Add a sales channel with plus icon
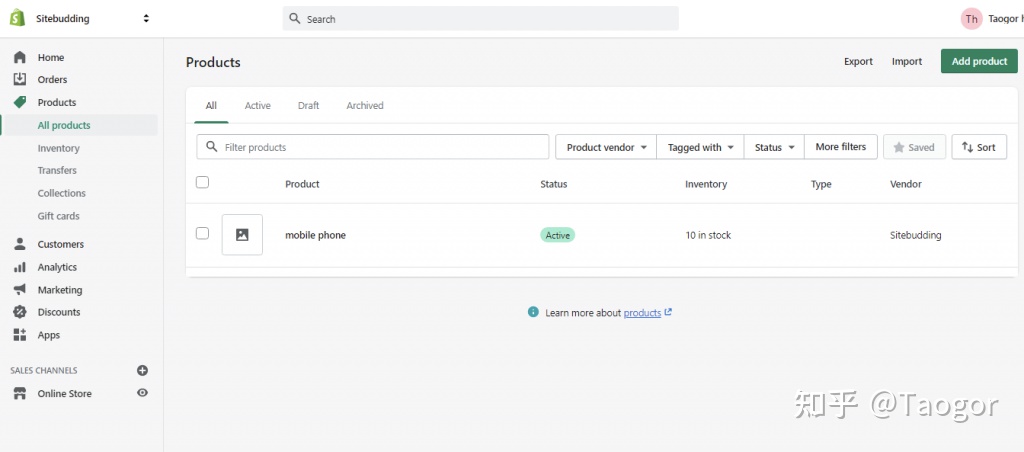 click(x=142, y=370)
